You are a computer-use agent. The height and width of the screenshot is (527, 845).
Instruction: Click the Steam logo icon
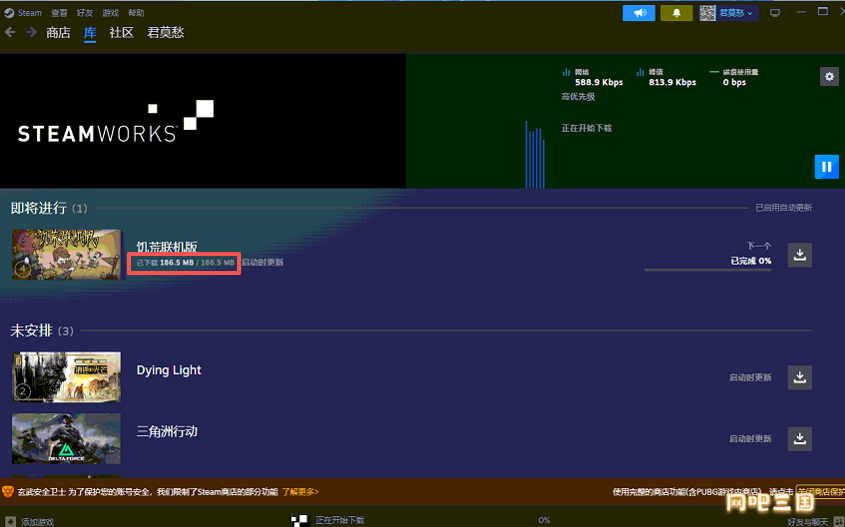click(9, 13)
